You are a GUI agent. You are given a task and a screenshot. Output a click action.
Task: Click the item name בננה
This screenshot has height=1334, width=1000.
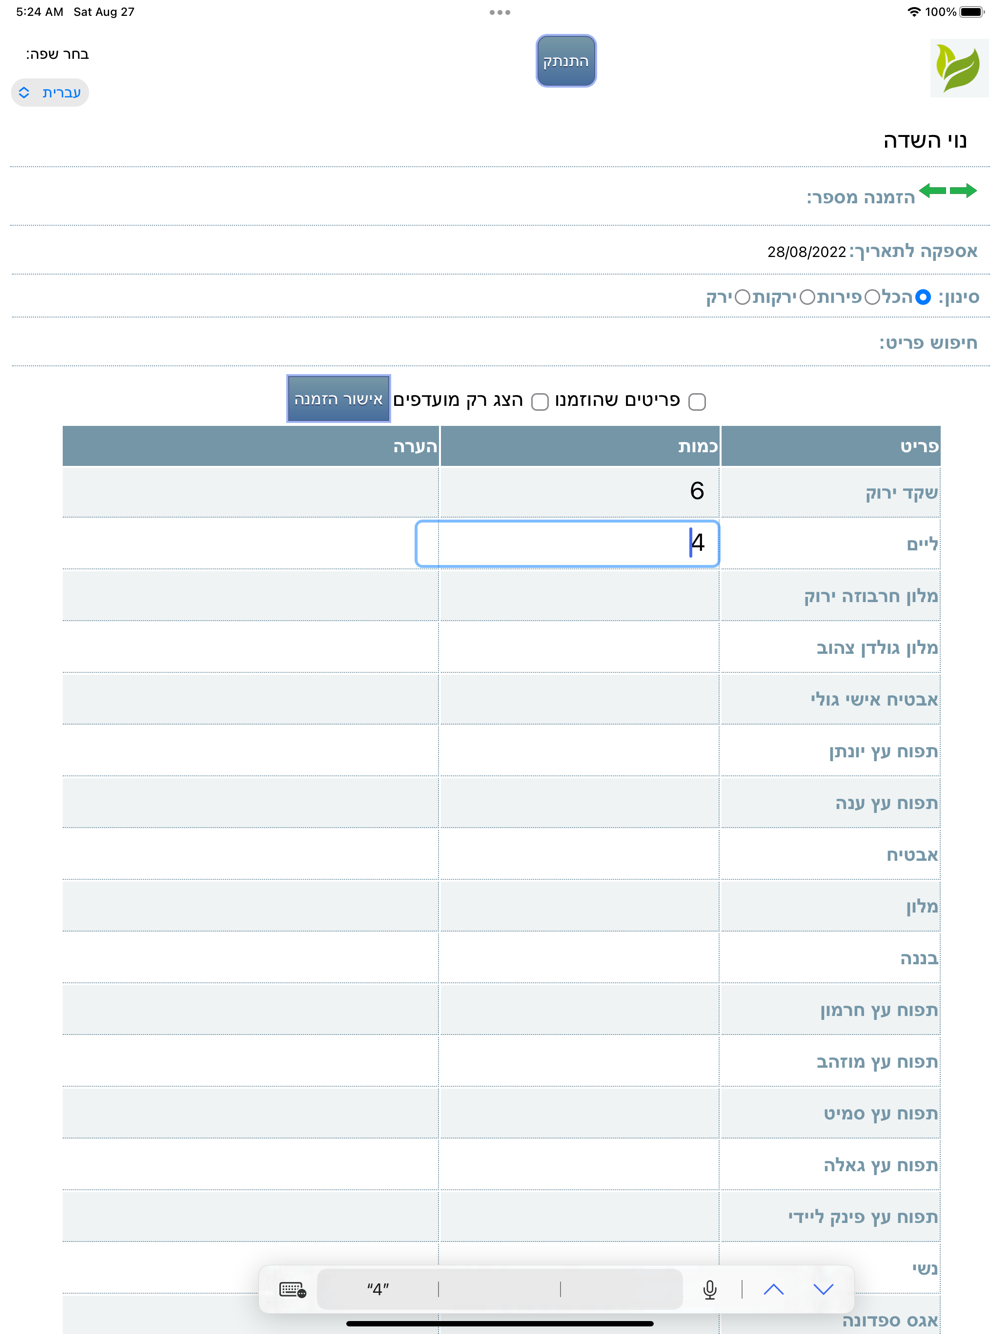point(919,958)
